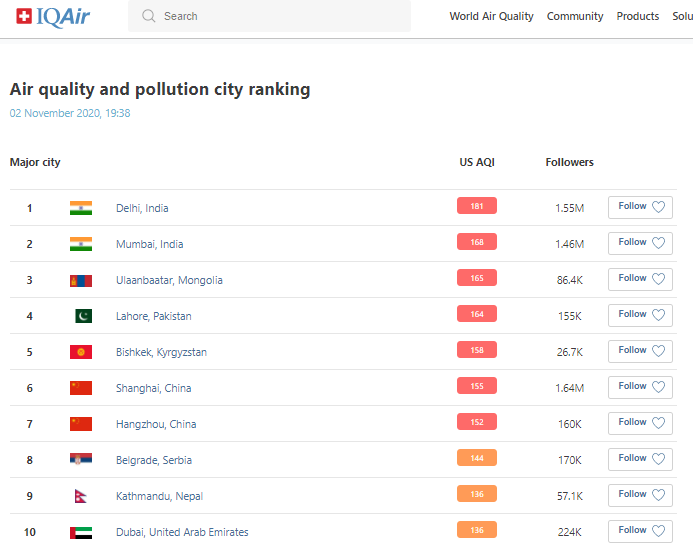The image size is (693, 549).
Task: Click the Mongolia flag icon
Action: (81, 280)
